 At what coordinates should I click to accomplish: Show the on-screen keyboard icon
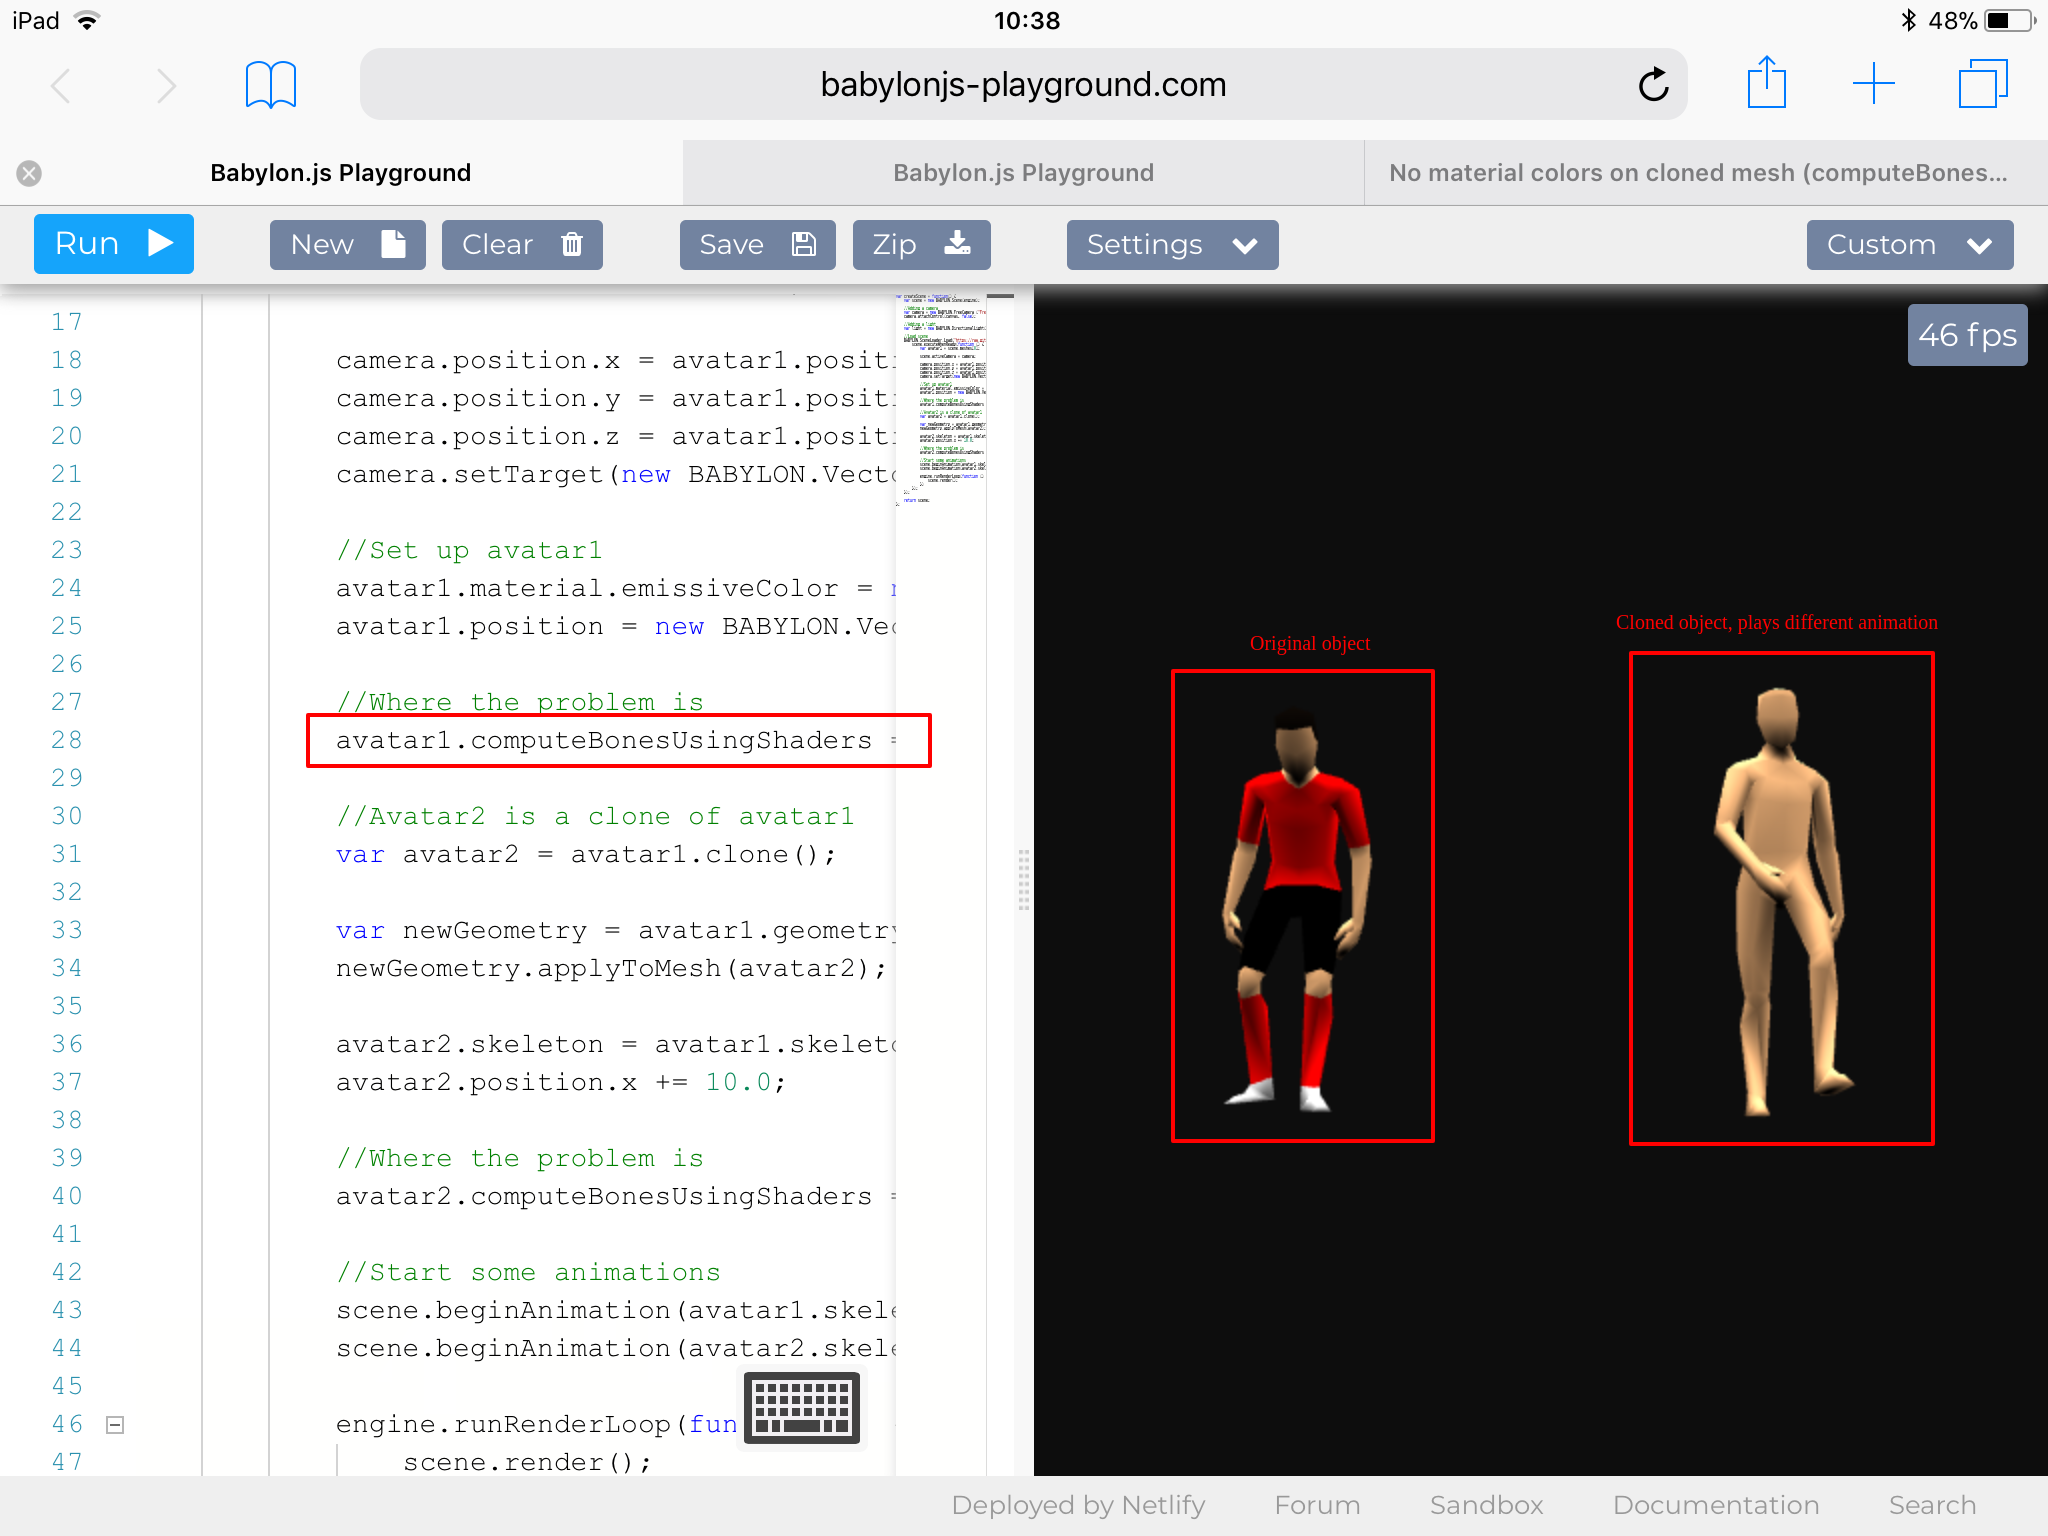pos(802,1407)
